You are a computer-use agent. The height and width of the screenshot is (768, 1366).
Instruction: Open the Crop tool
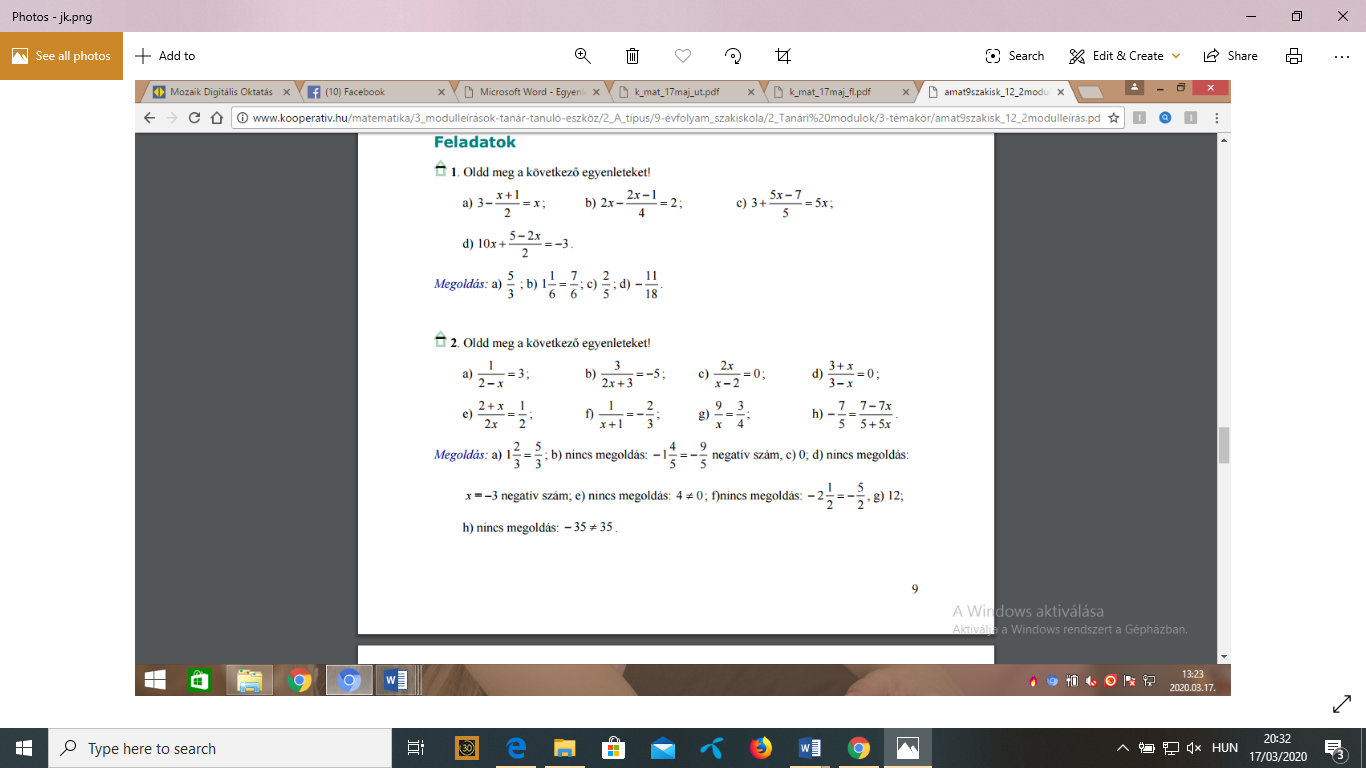[x=783, y=56]
